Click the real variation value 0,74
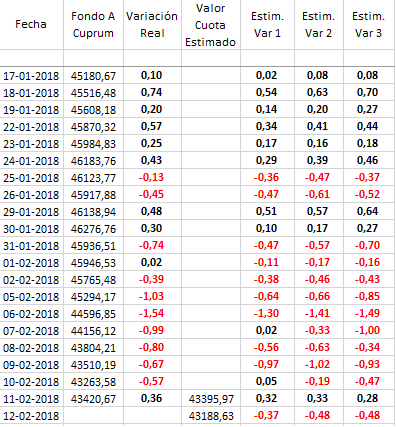The height and width of the screenshot is (427, 396). tap(152, 92)
